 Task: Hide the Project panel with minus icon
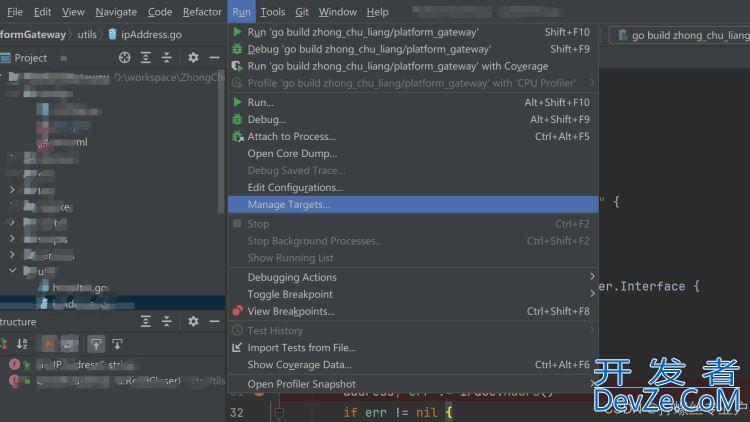pyautogui.click(x=213, y=58)
